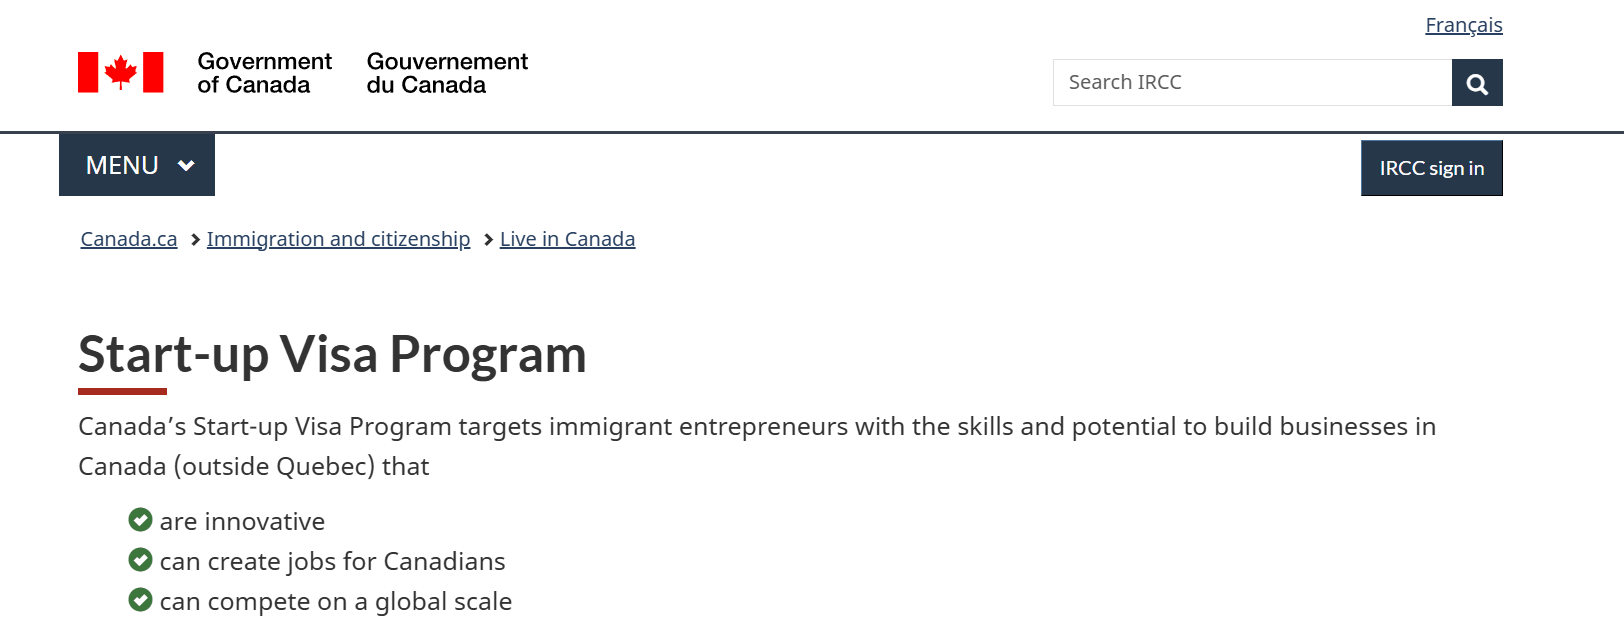This screenshot has height=643, width=1624.
Task: Switch the page to Français
Action: click(1464, 25)
